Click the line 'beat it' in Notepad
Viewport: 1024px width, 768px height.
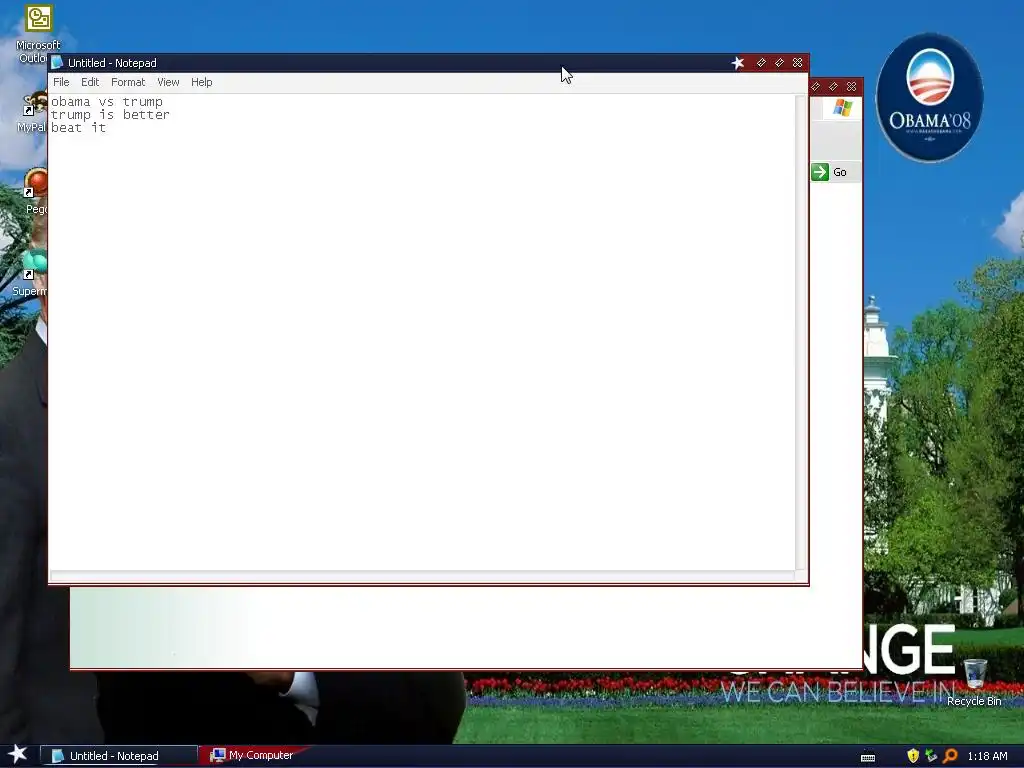coord(78,128)
